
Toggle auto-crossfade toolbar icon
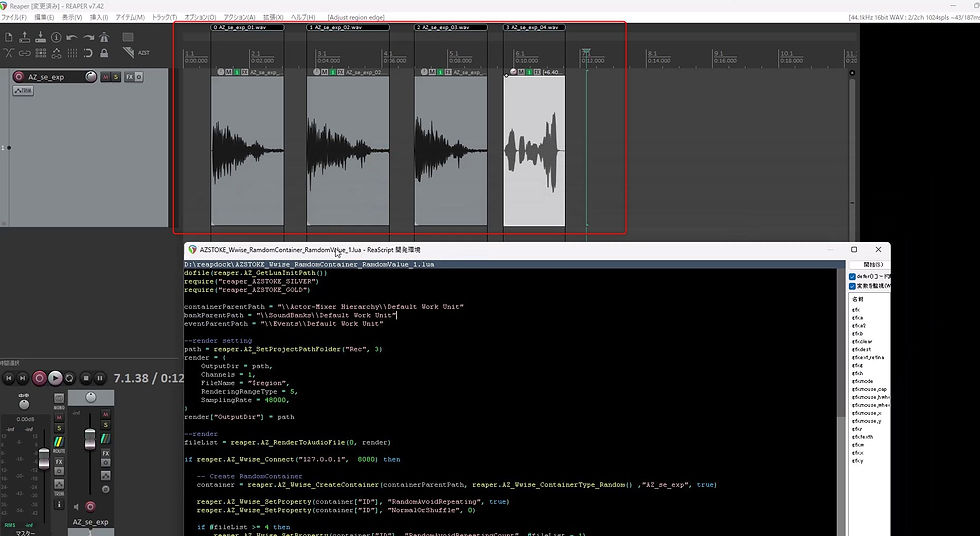tap(9, 53)
